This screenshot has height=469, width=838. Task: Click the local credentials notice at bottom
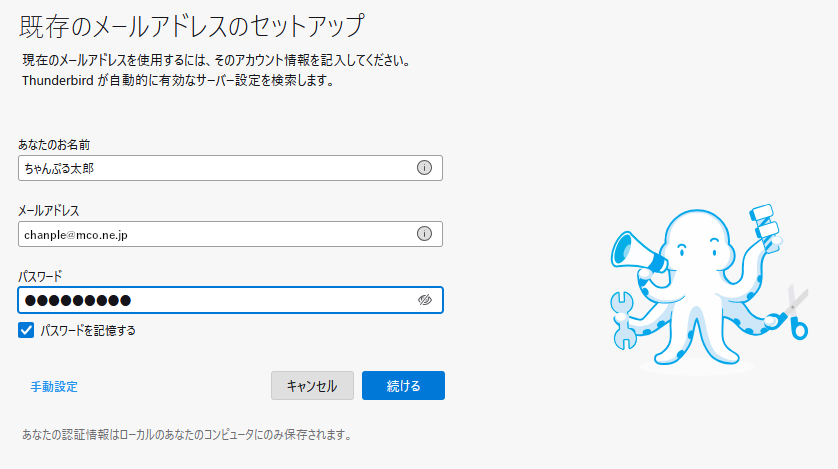(187, 435)
